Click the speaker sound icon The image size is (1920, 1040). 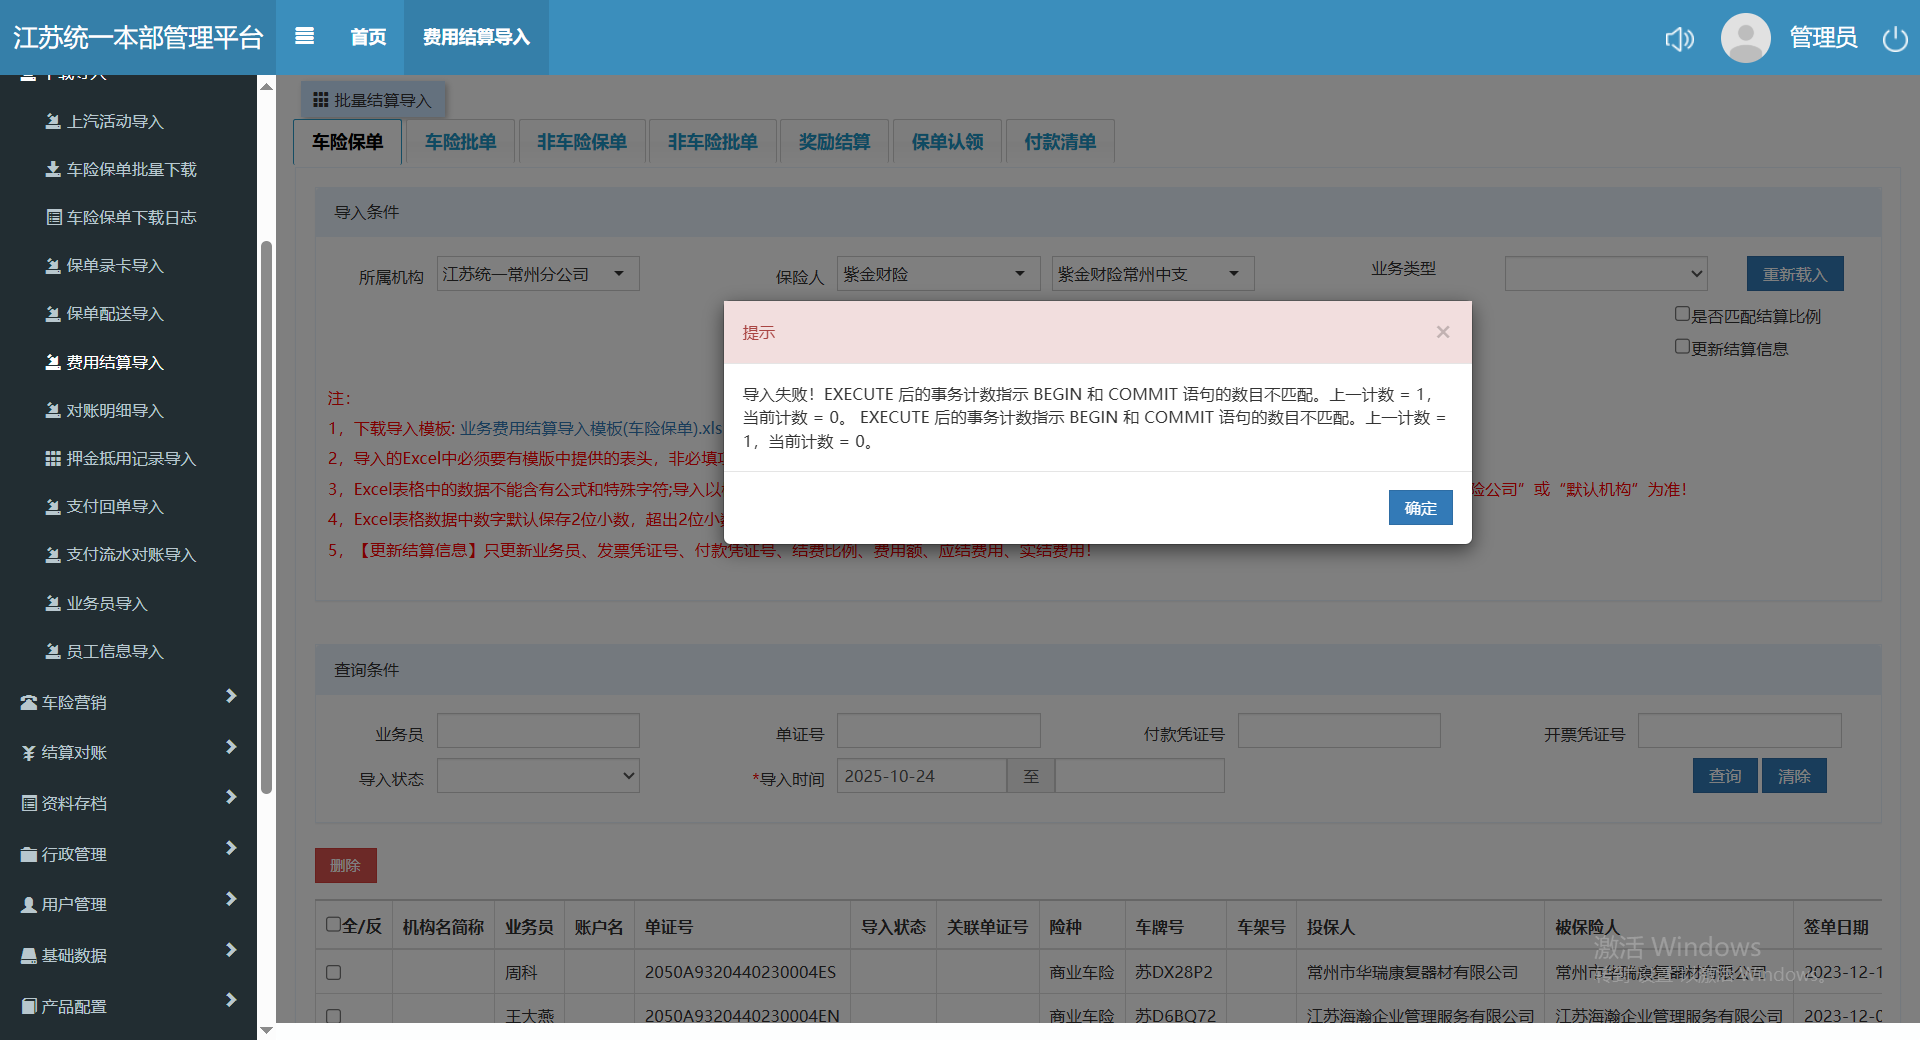pos(1679,39)
